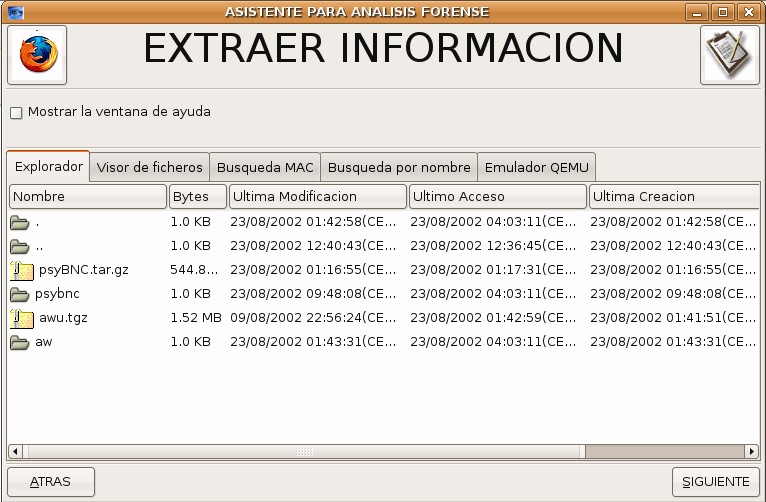Open the Emulador QEMU tab
The width and height of the screenshot is (766, 502).
[537, 167]
